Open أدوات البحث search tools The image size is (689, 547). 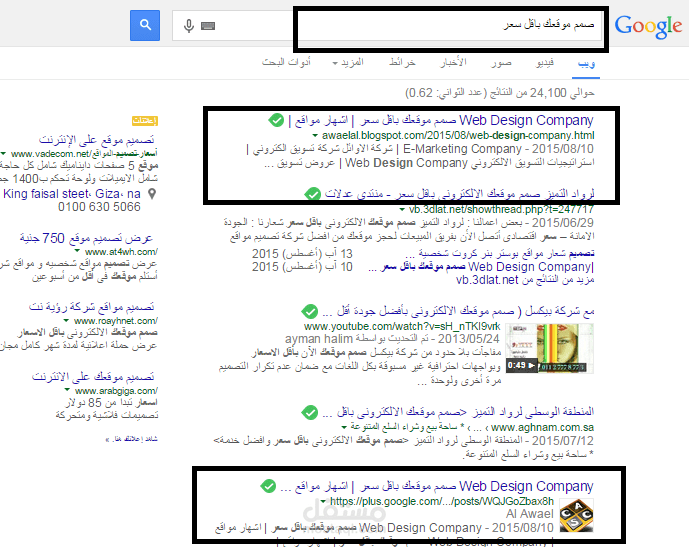click(286, 62)
